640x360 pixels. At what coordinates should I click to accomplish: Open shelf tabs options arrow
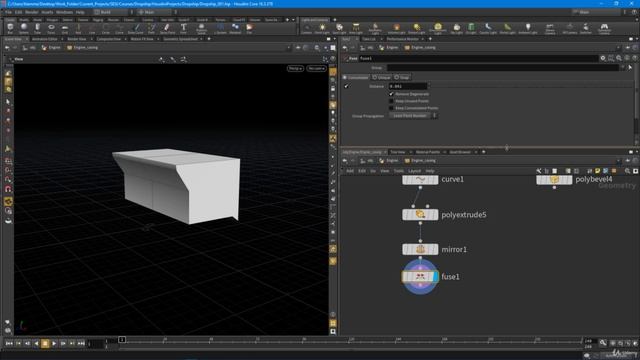pyautogui.click(x=293, y=20)
